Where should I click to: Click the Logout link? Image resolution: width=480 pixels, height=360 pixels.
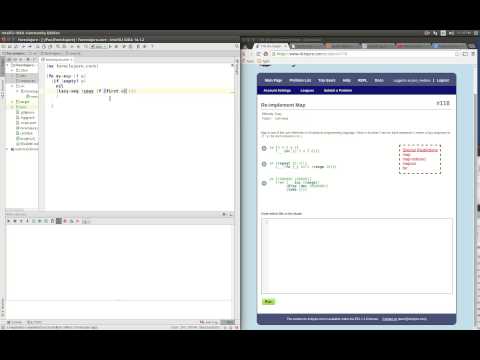(443, 80)
